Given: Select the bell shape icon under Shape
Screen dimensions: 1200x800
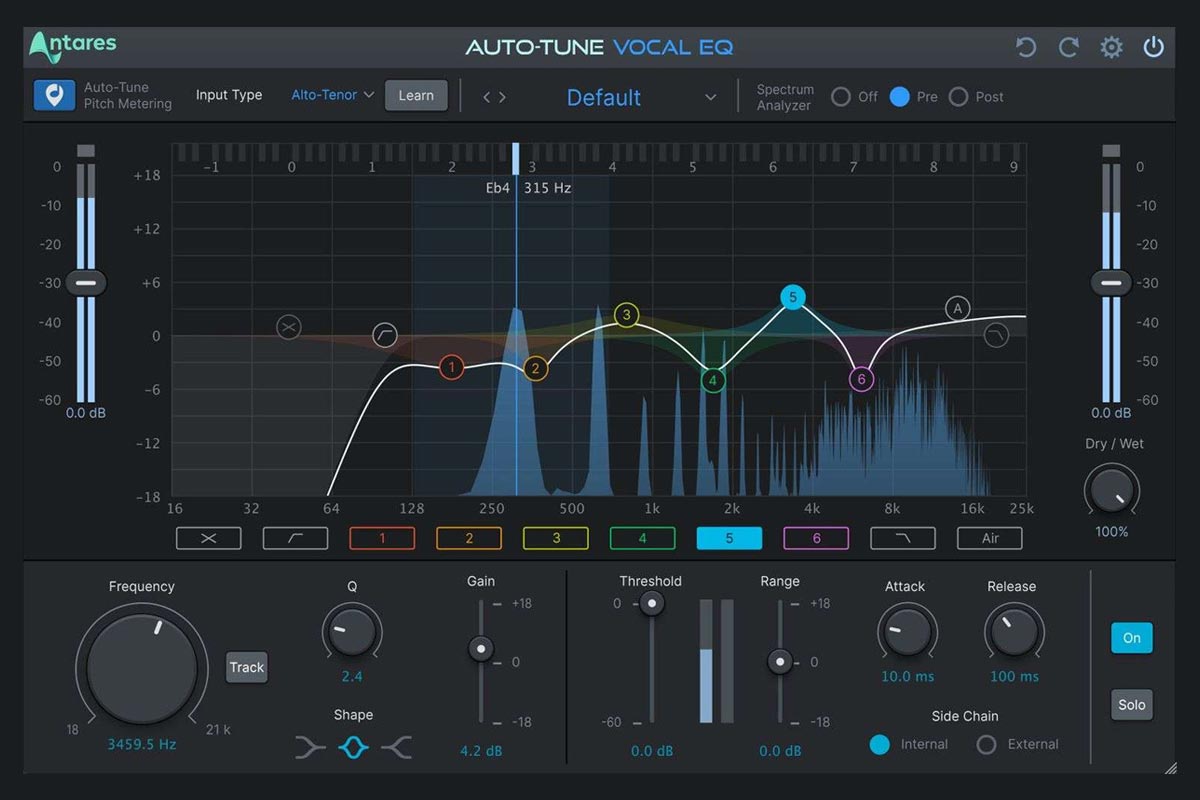Looking at the screenshot, I should 353,747.
